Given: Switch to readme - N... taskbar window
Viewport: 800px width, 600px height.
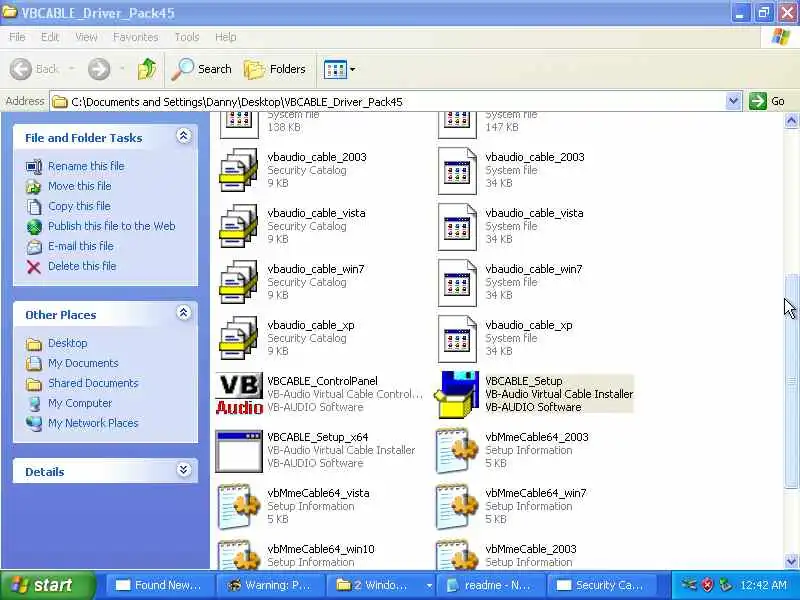Looking at the screenshot, I should pyautogui.click(x=490, y=585).
